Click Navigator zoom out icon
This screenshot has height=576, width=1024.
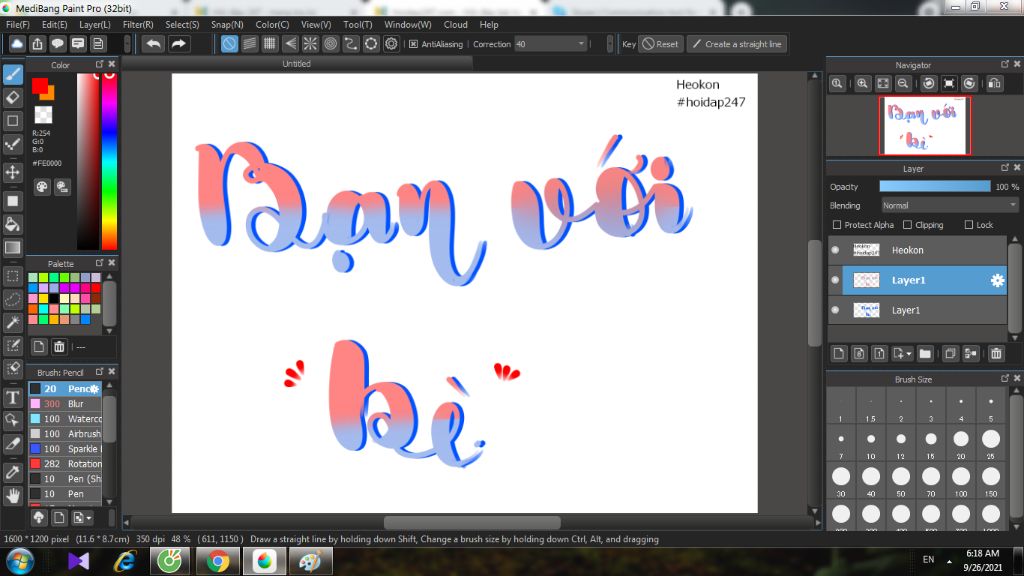(903, 84)
